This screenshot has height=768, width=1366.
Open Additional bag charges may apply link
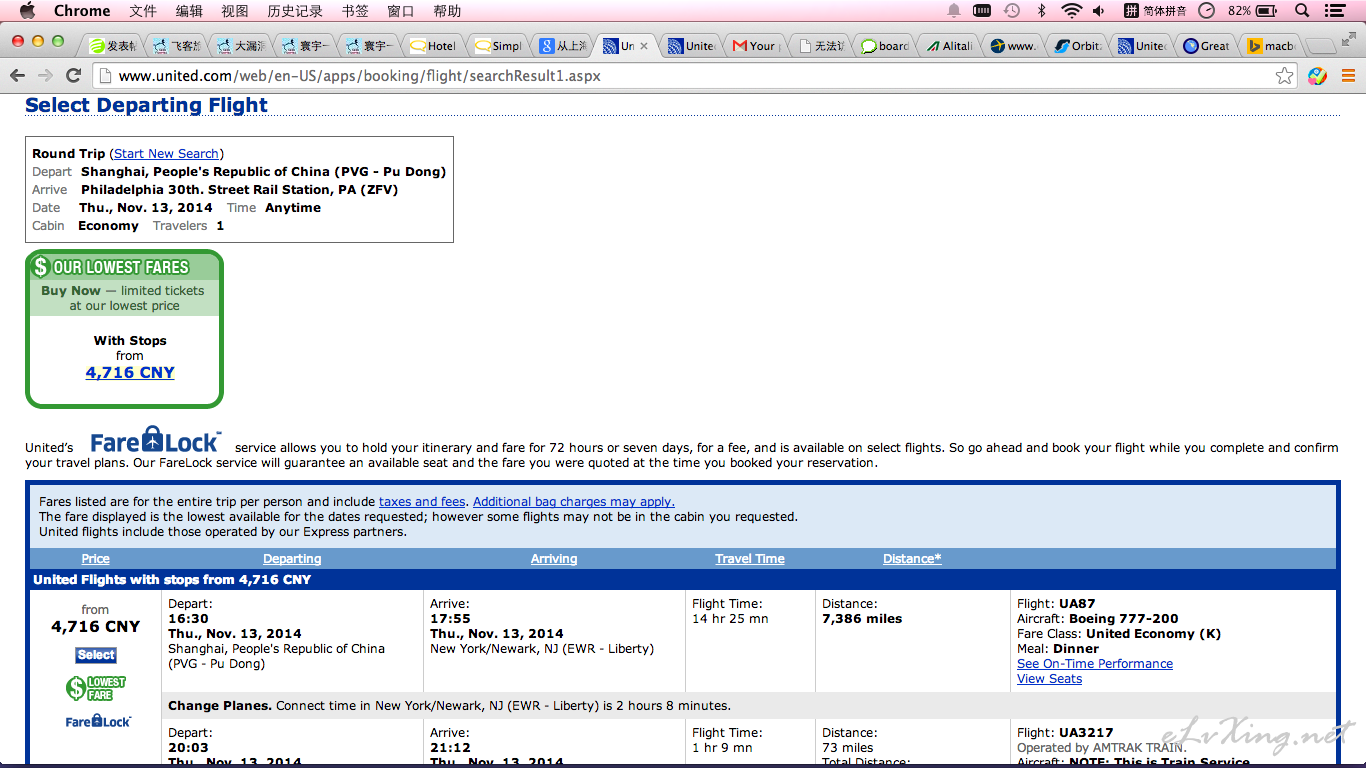[x=574, y=502]
